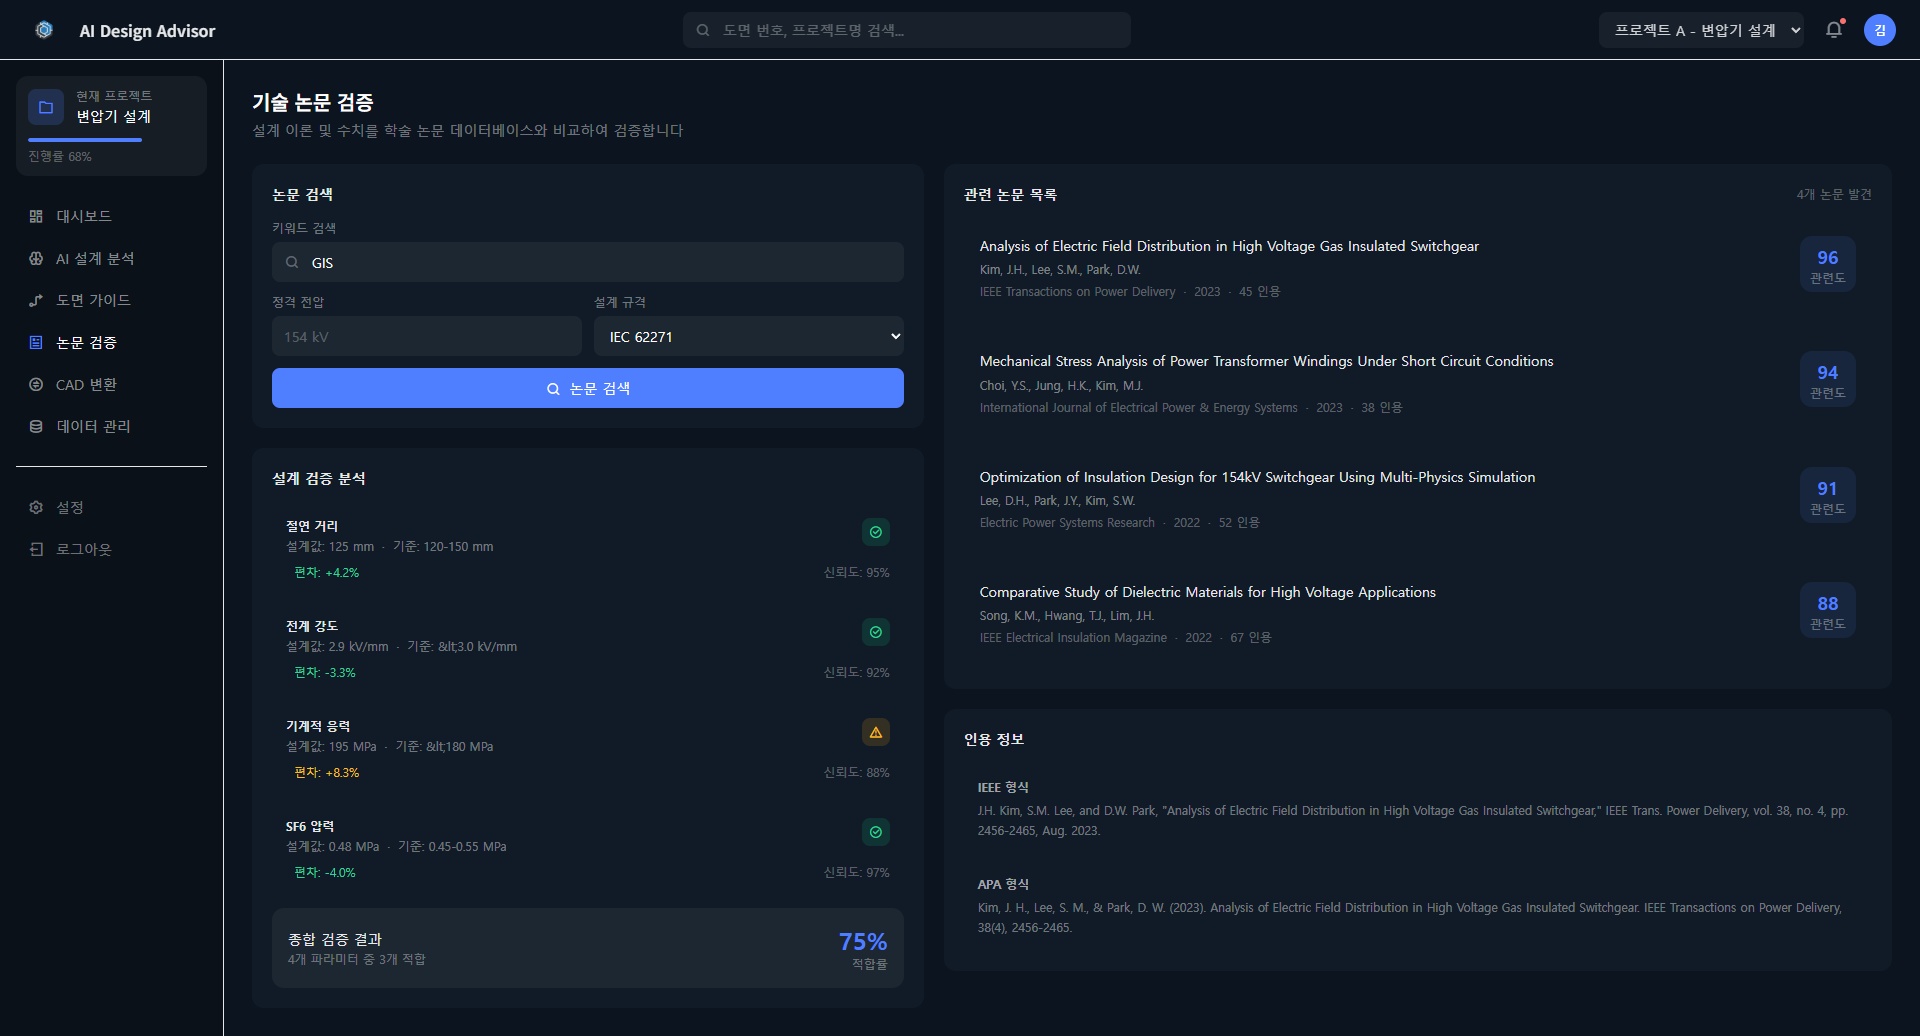Click the warning icon for 기계적 응력

(876, 732)
